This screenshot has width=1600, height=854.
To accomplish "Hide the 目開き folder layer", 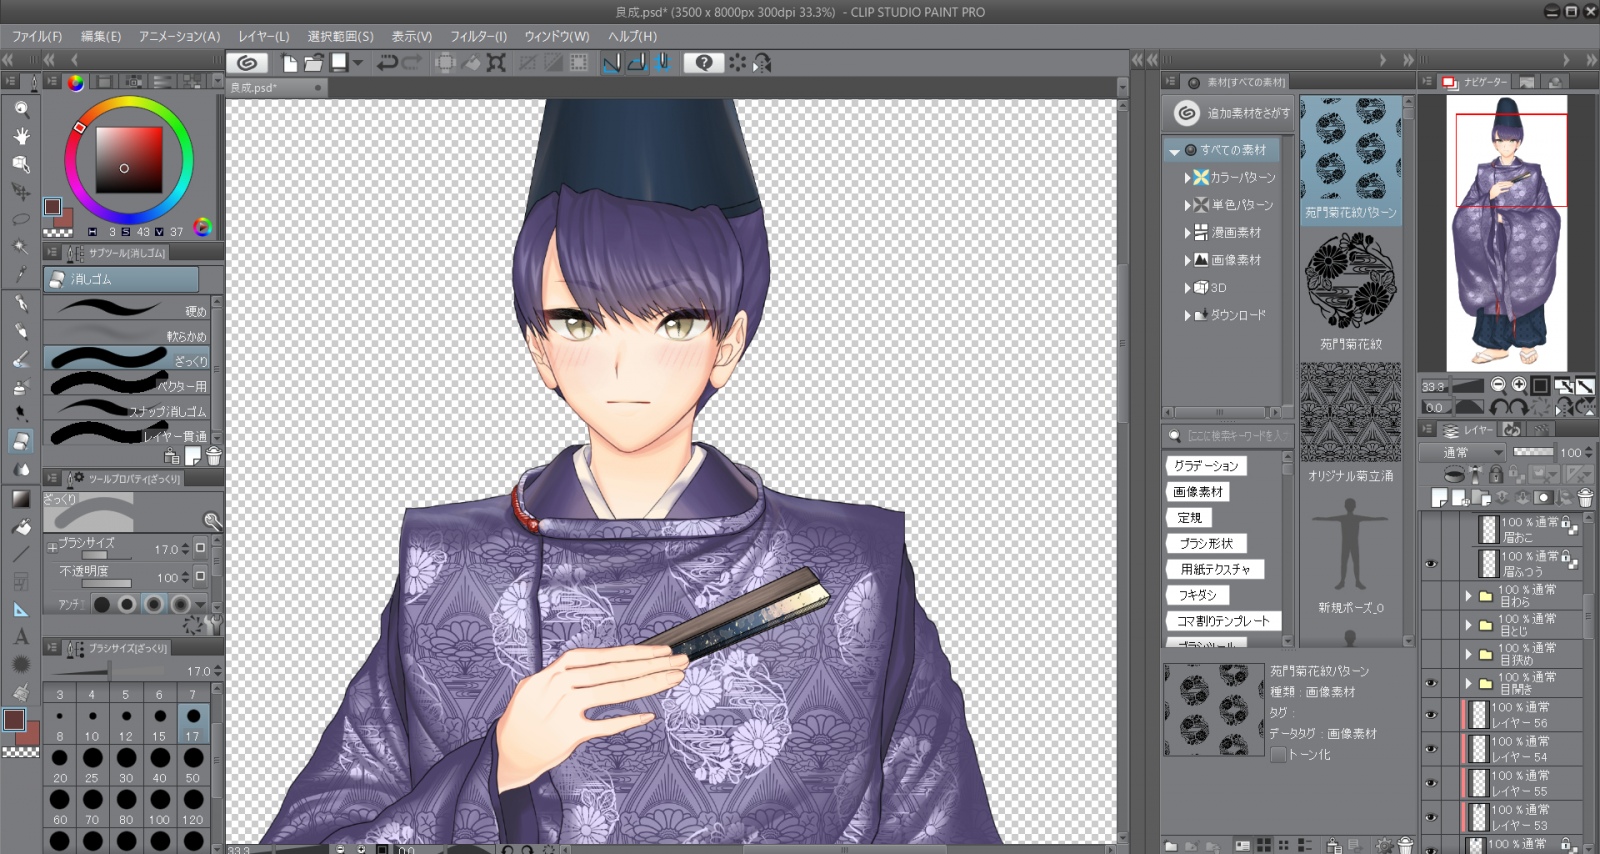I will 1431,683.
